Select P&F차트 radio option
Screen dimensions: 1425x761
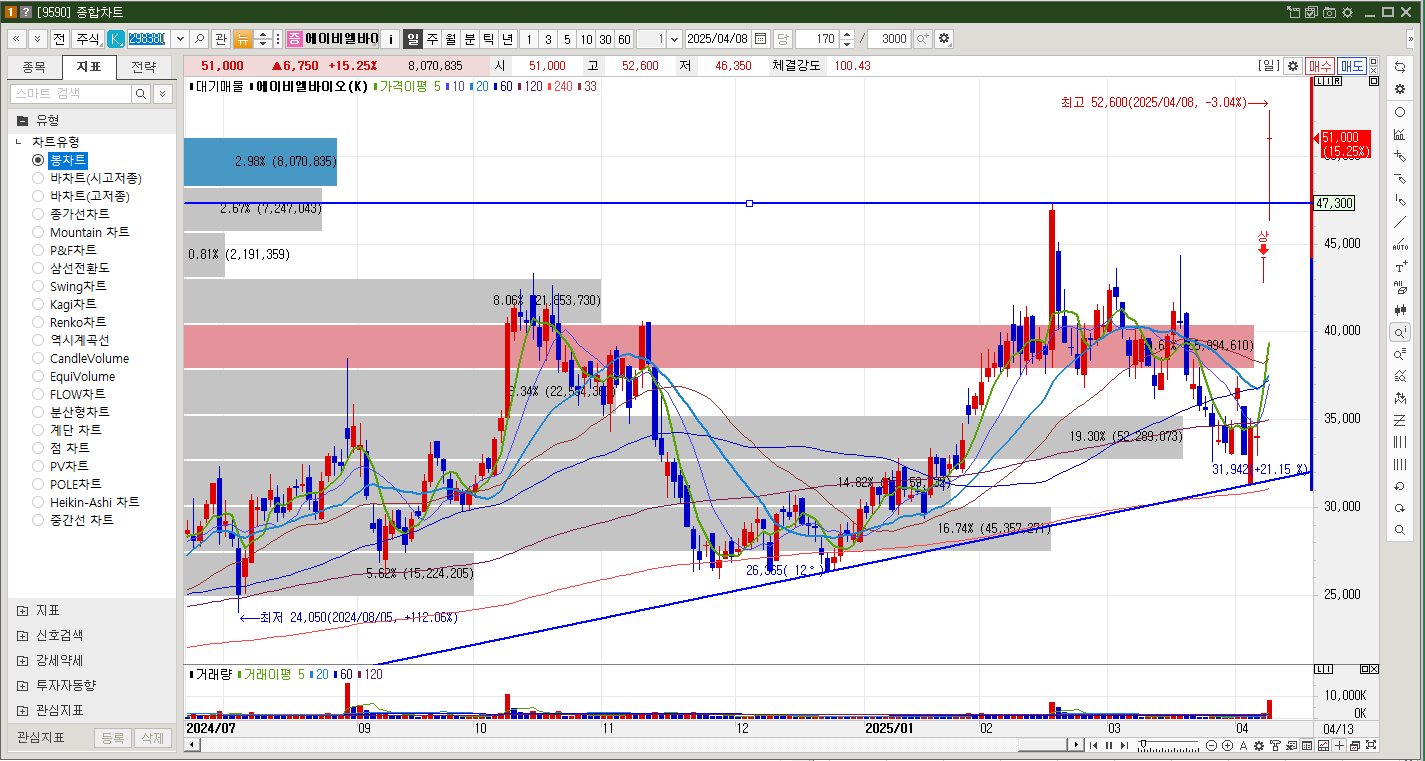(x=38, y=250)
